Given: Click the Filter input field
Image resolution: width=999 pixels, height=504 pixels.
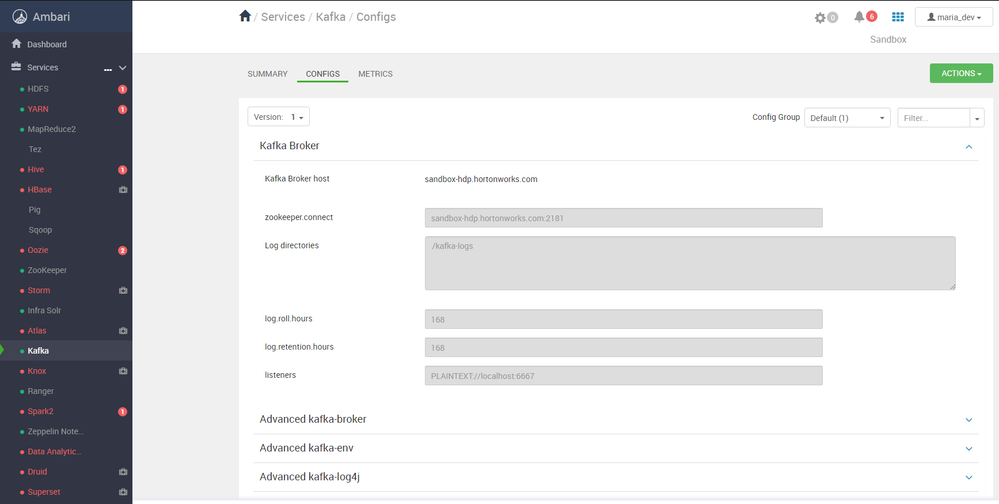Looking at the screenshot, I should [x=933, y=118].
